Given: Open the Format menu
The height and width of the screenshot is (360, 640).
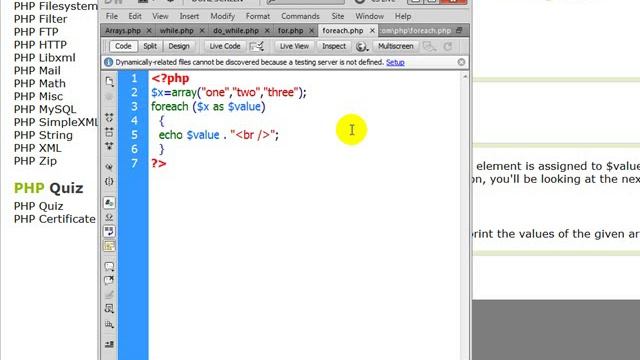Looking at the screenshot, I should click(x=258, y=16).
